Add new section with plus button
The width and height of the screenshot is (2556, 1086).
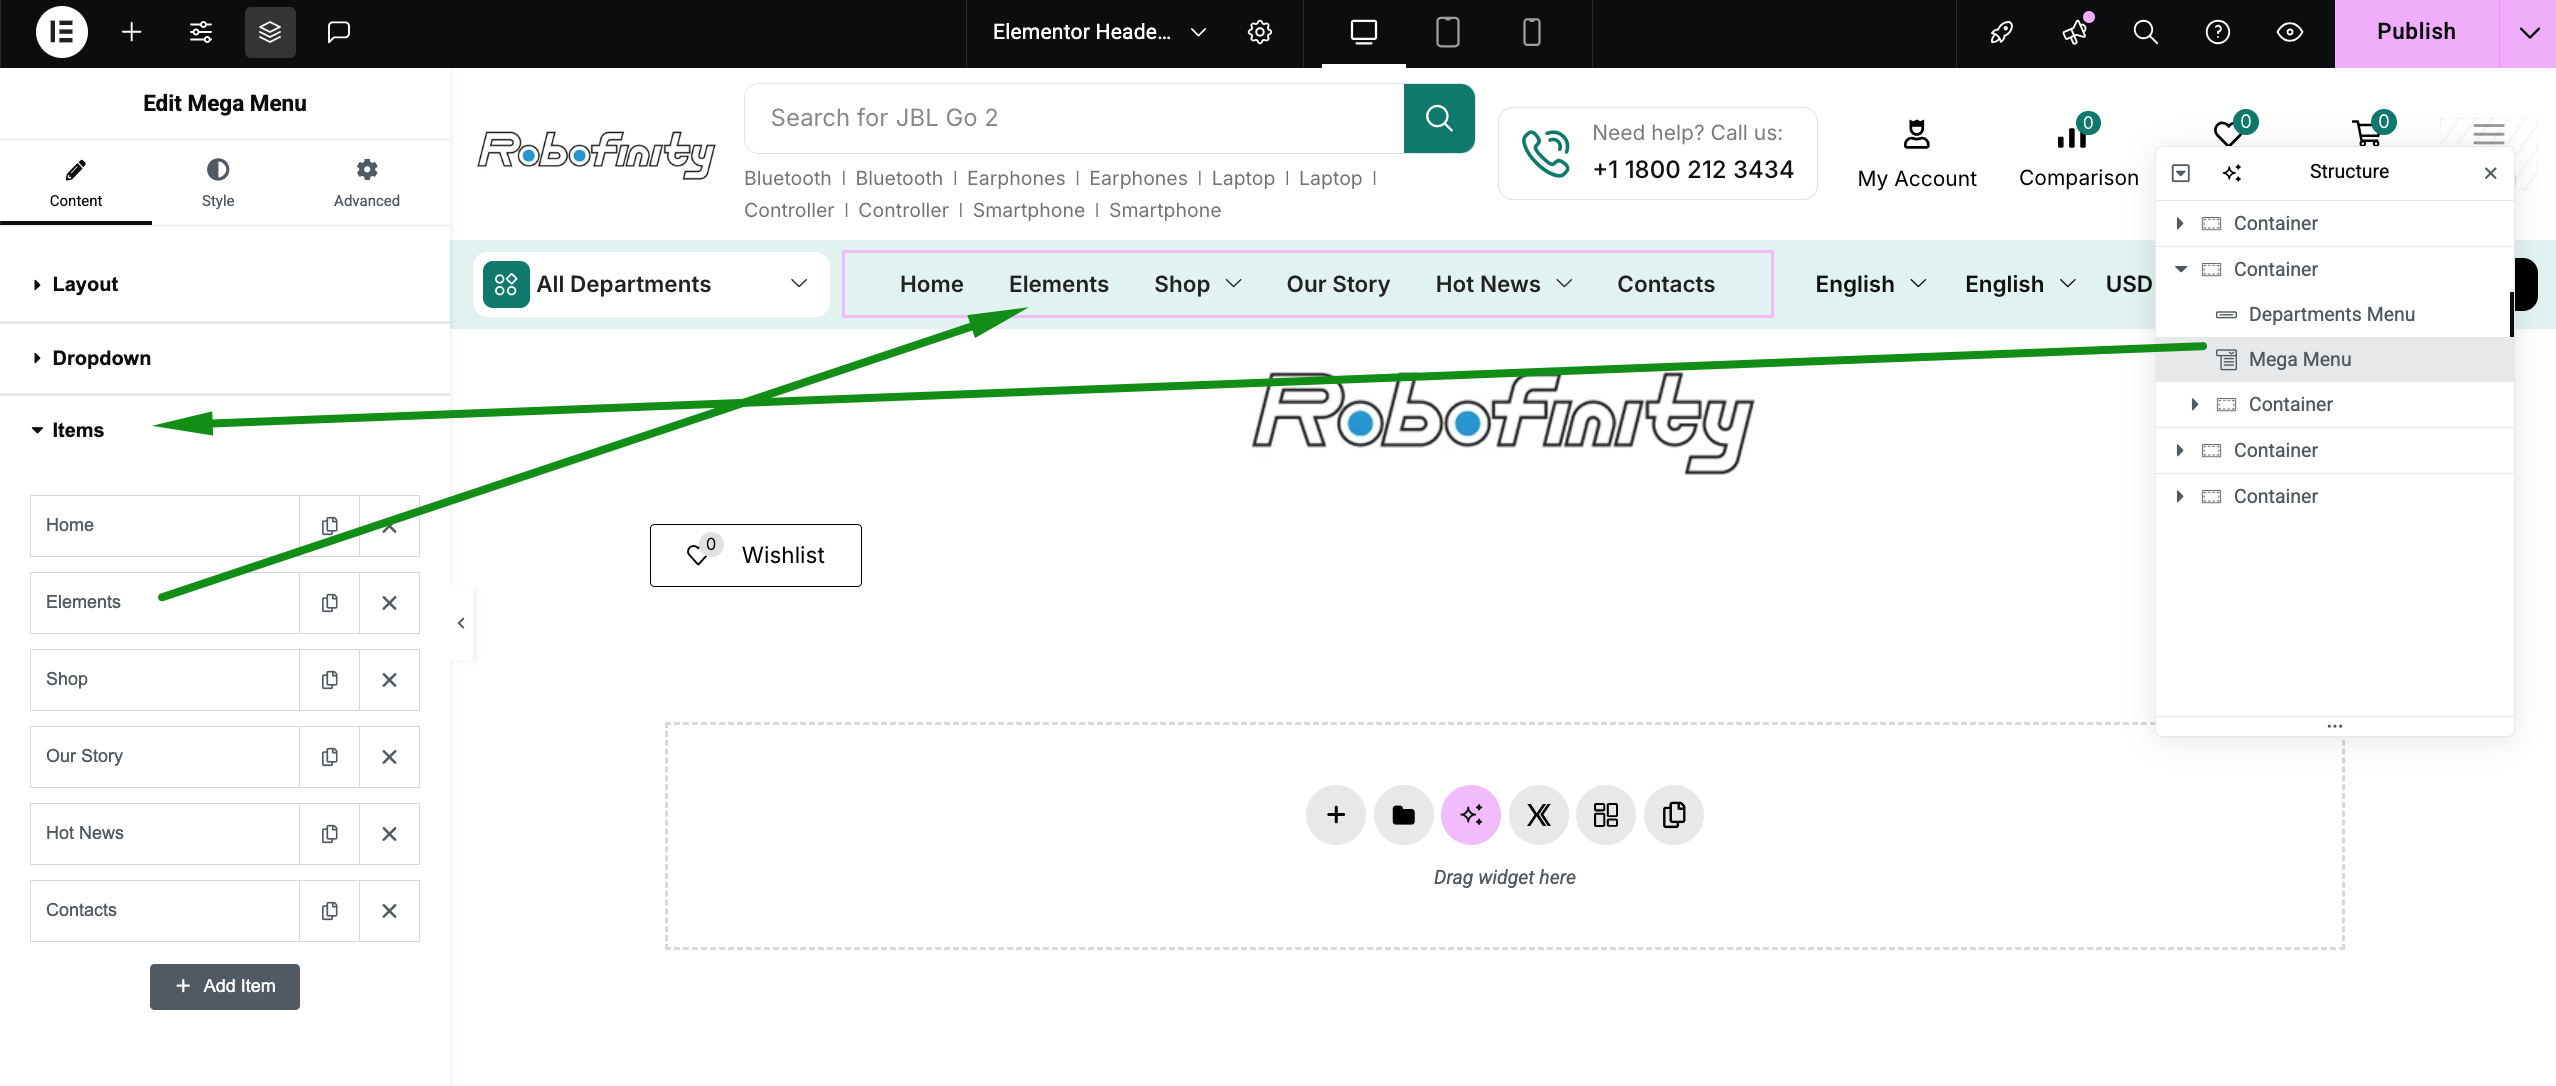click(1336, 815)
